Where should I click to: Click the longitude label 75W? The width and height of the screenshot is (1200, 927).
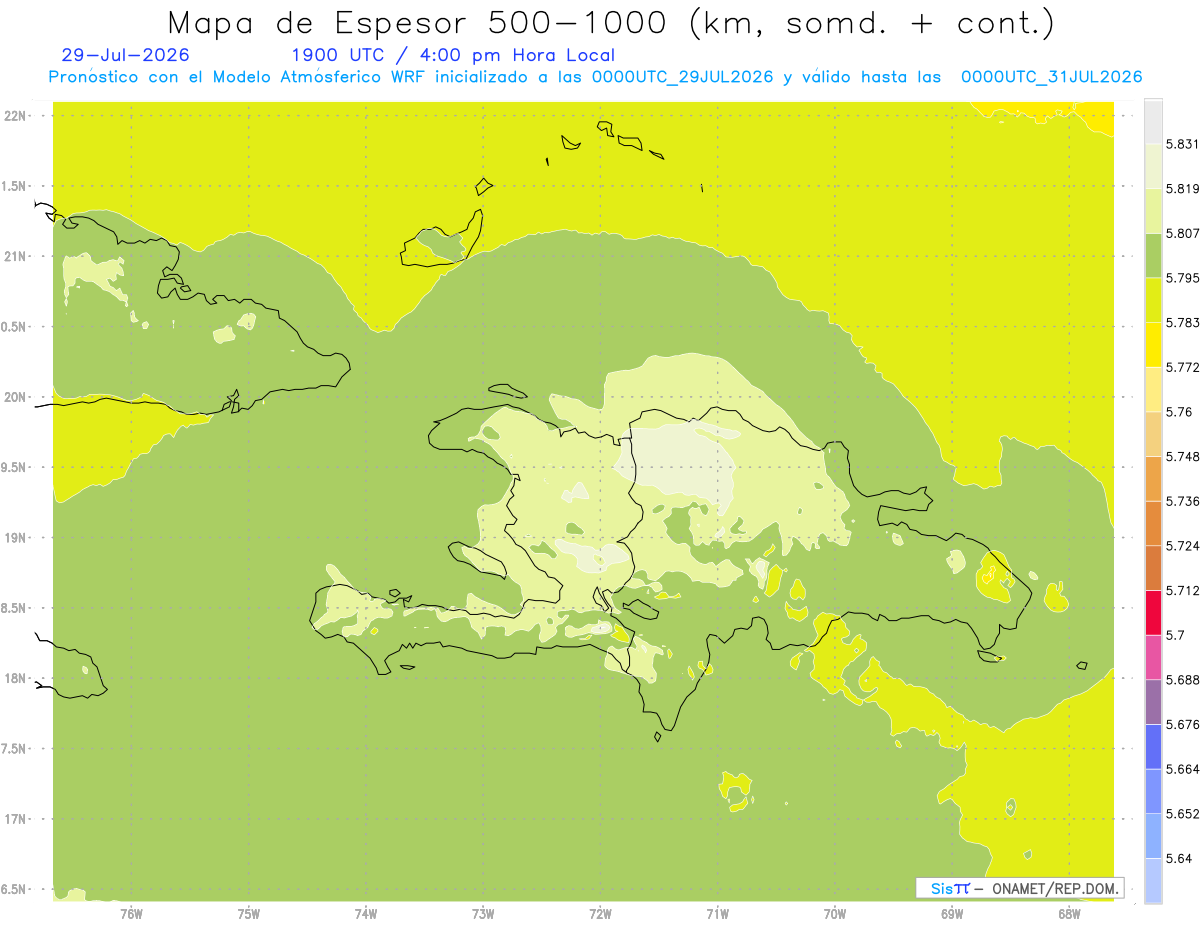(x=249, y=913)
